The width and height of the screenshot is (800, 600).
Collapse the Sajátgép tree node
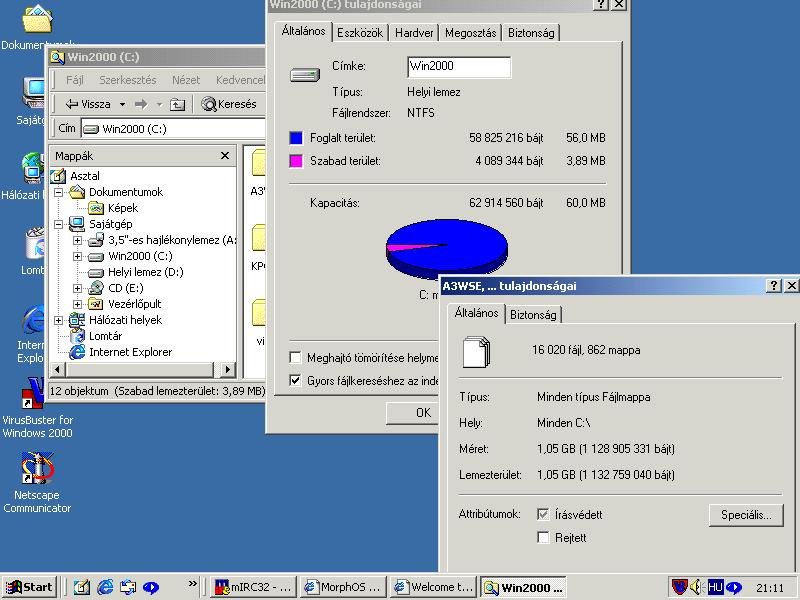tap(61, 224)
